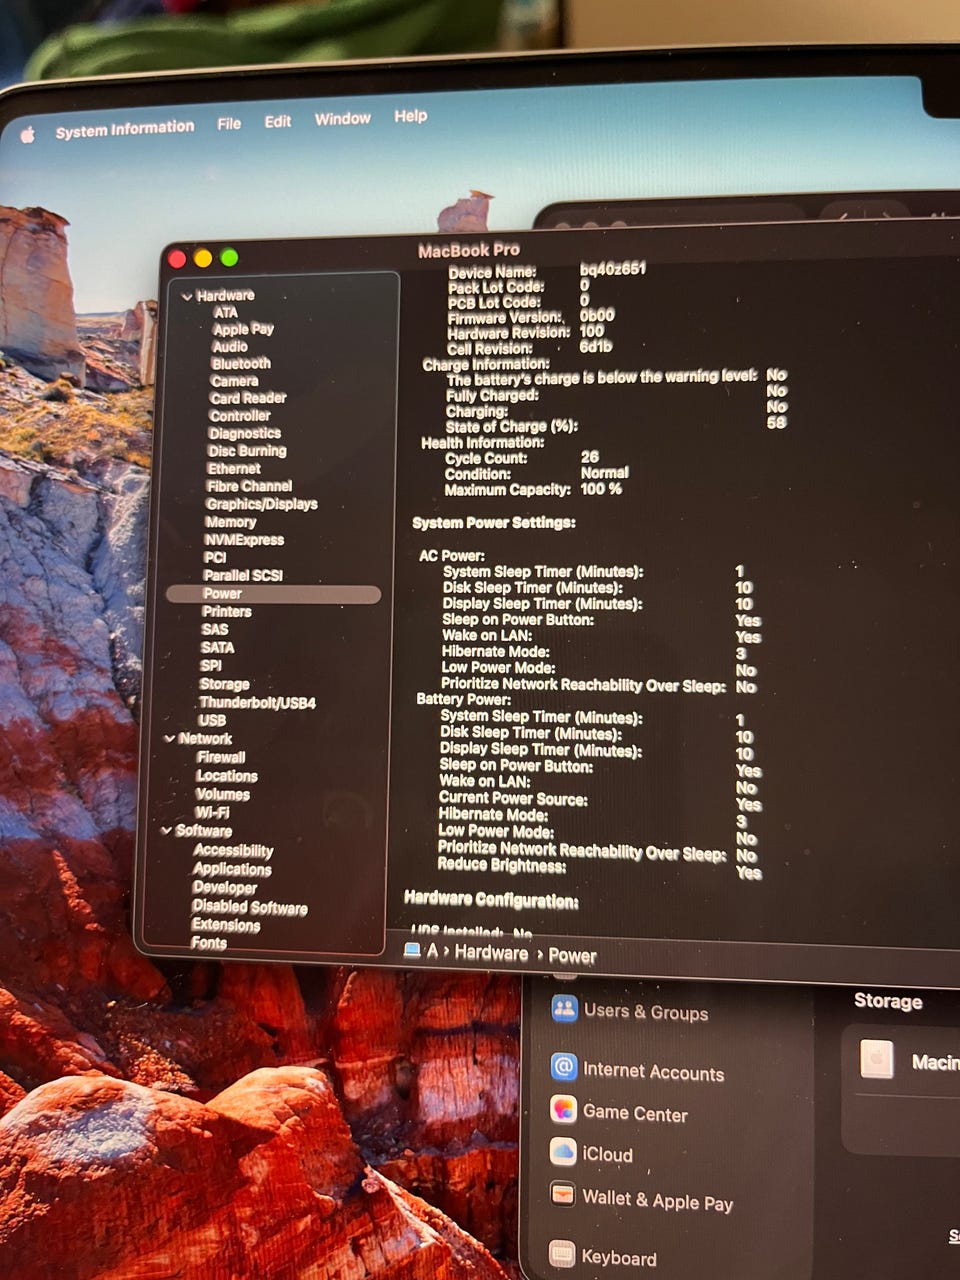960x1280 pixels.
Task: Collapse the Network section chevron
Action: pyautogui.click(x=170, y=739)
